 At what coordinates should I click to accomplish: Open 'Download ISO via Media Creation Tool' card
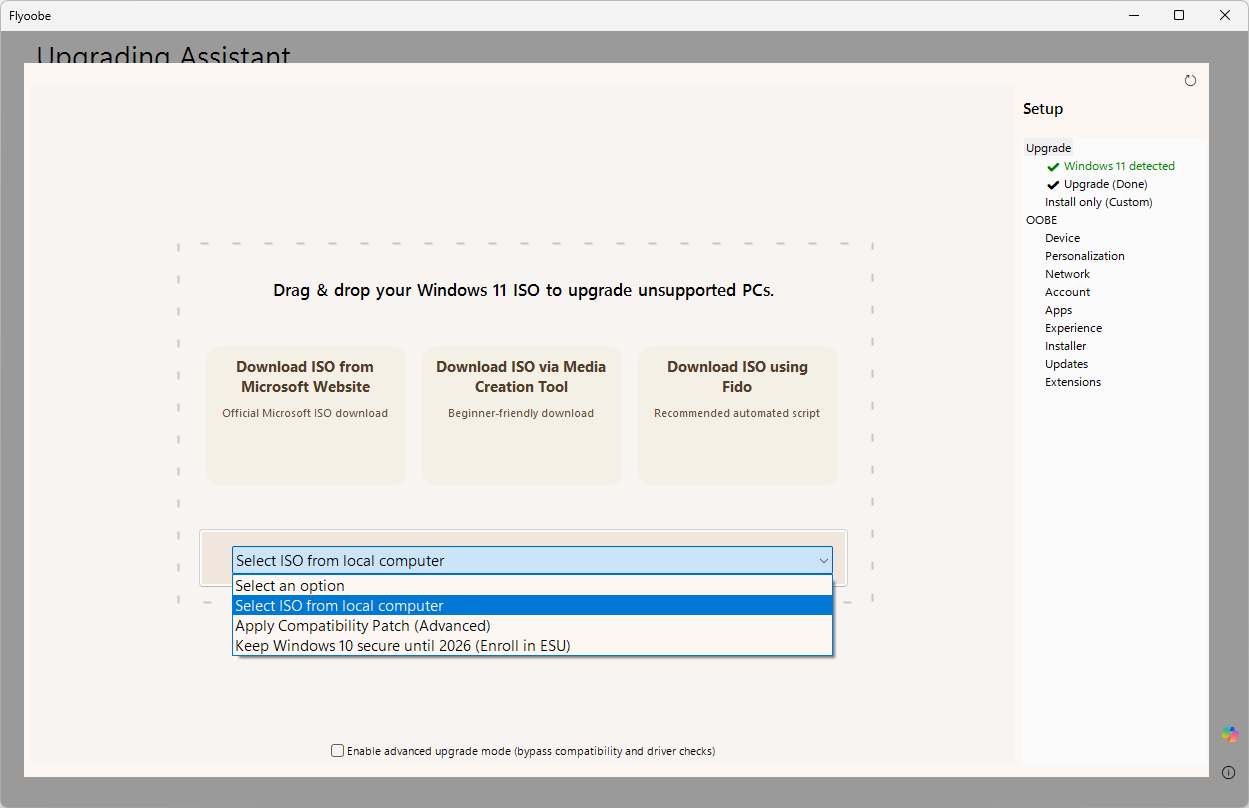point(521,415)
